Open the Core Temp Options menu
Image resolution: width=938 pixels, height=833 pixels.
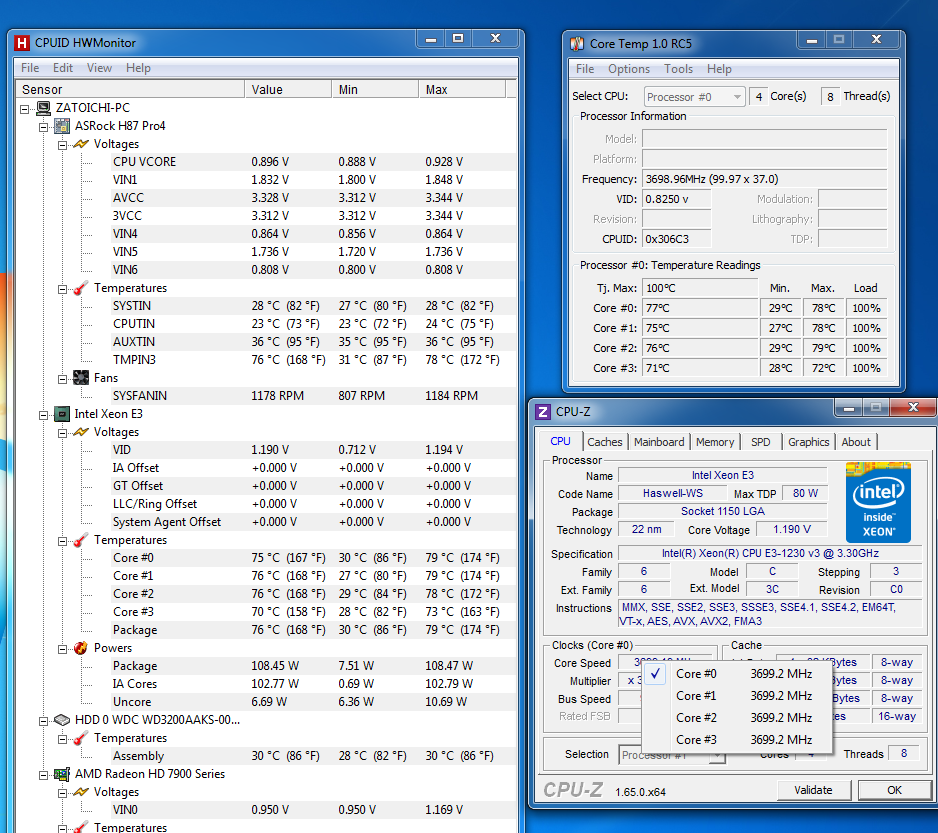point(629,69)
